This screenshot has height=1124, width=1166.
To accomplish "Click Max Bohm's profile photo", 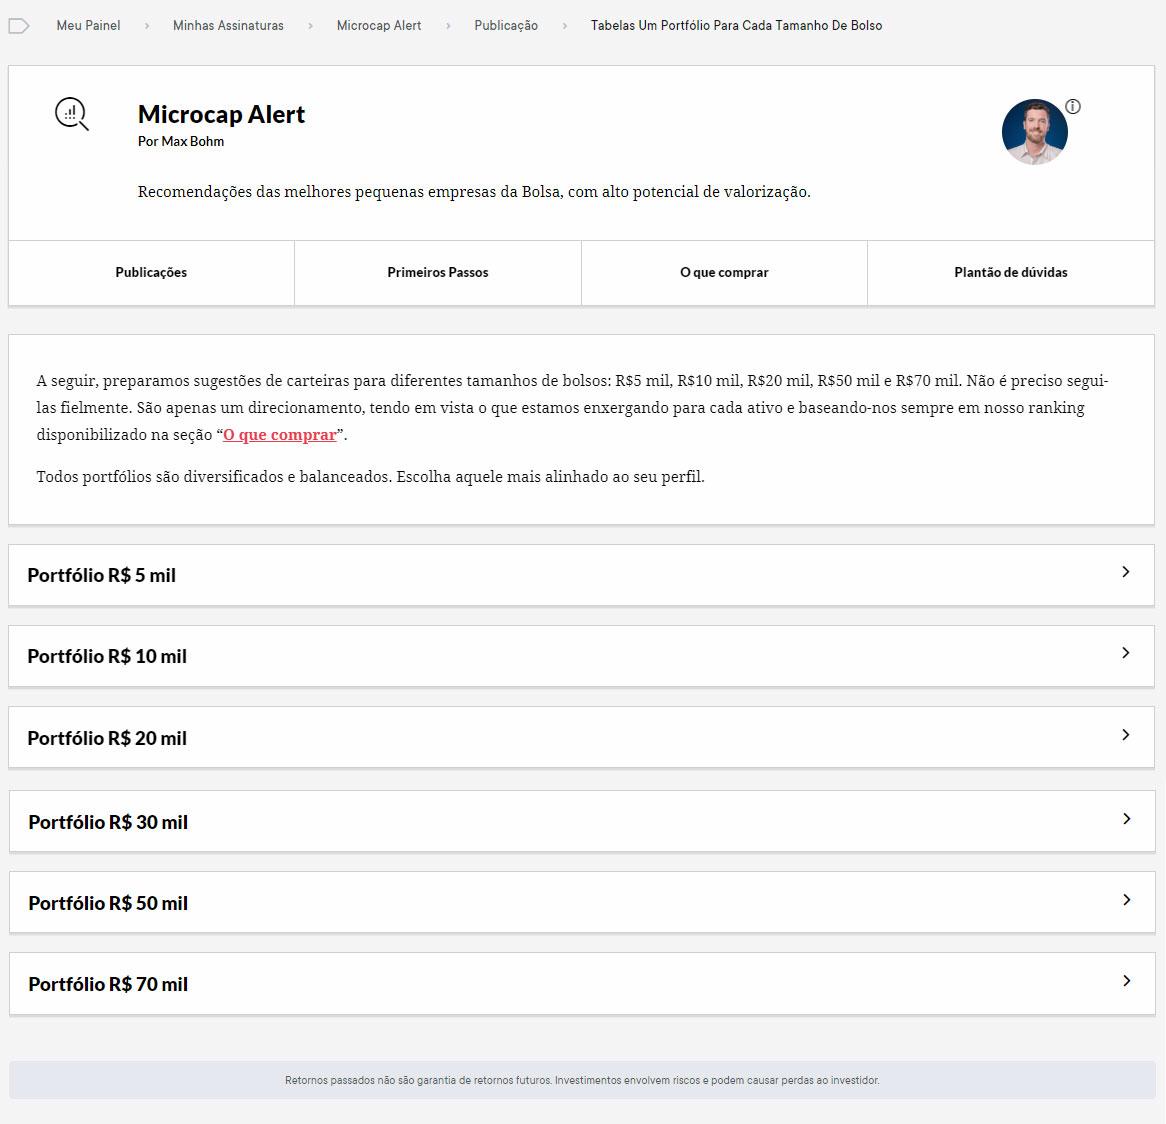I will pyautogui.click(x=1034, y=132).
